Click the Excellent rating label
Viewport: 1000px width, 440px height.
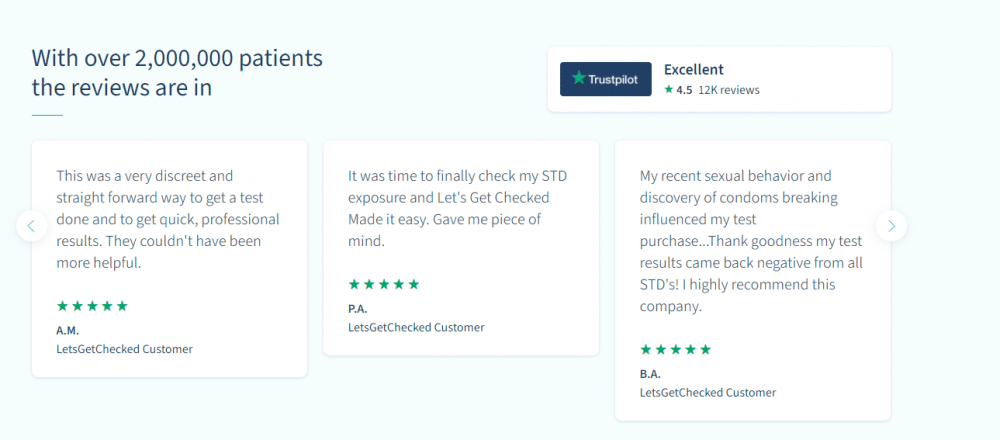tap(694, 70)
